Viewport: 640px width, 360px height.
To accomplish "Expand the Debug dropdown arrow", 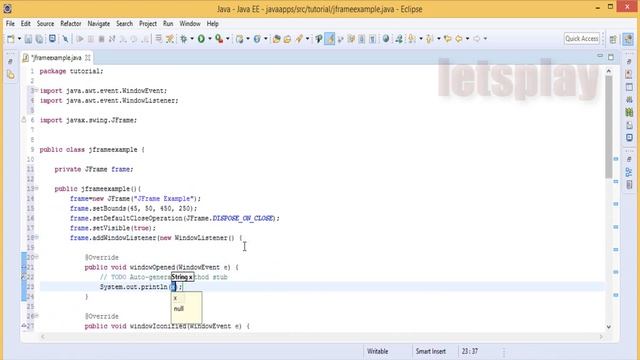I will point(192,39).
